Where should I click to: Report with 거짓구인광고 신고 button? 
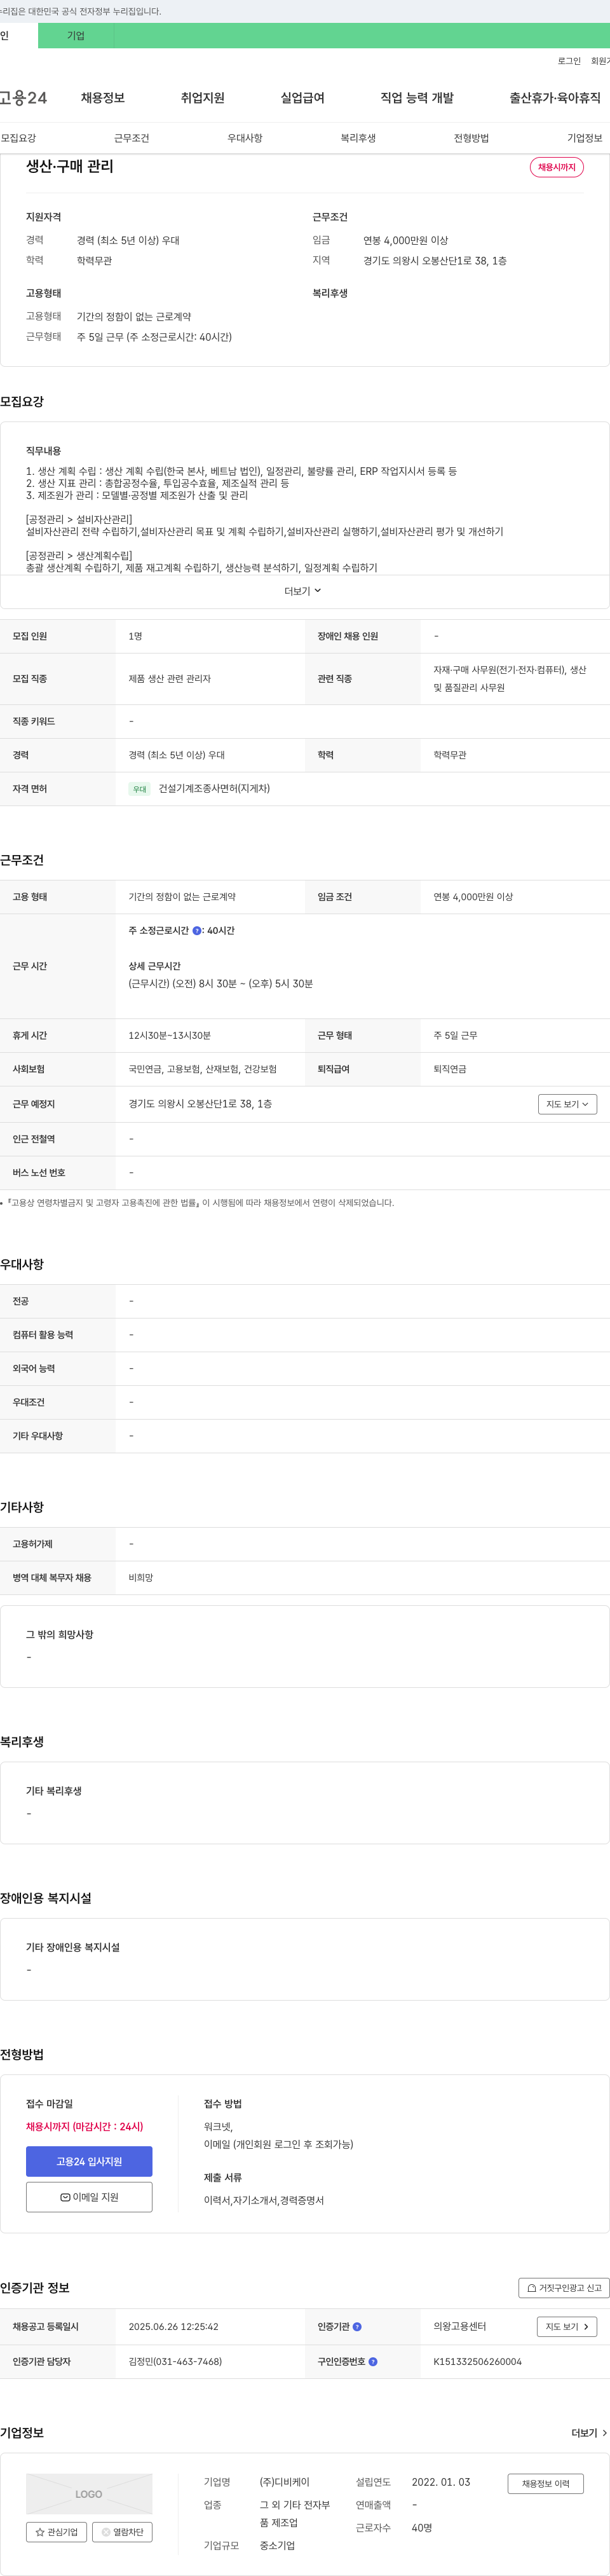tap(564, 2287)
